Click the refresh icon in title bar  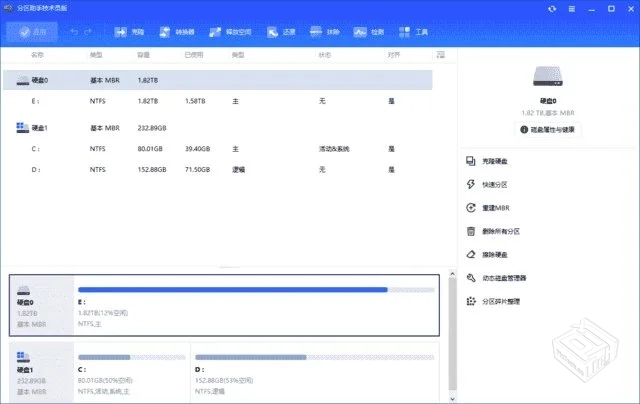click(552, 9)
